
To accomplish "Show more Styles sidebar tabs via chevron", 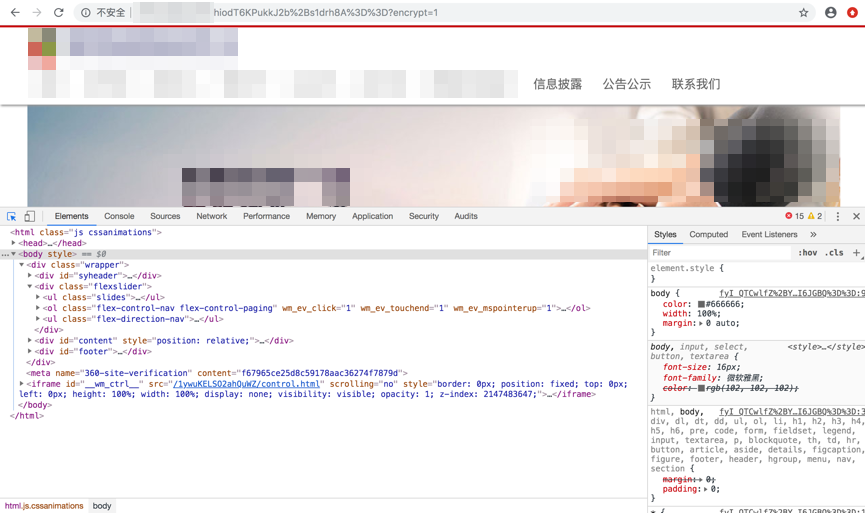I will click(813, 234).
